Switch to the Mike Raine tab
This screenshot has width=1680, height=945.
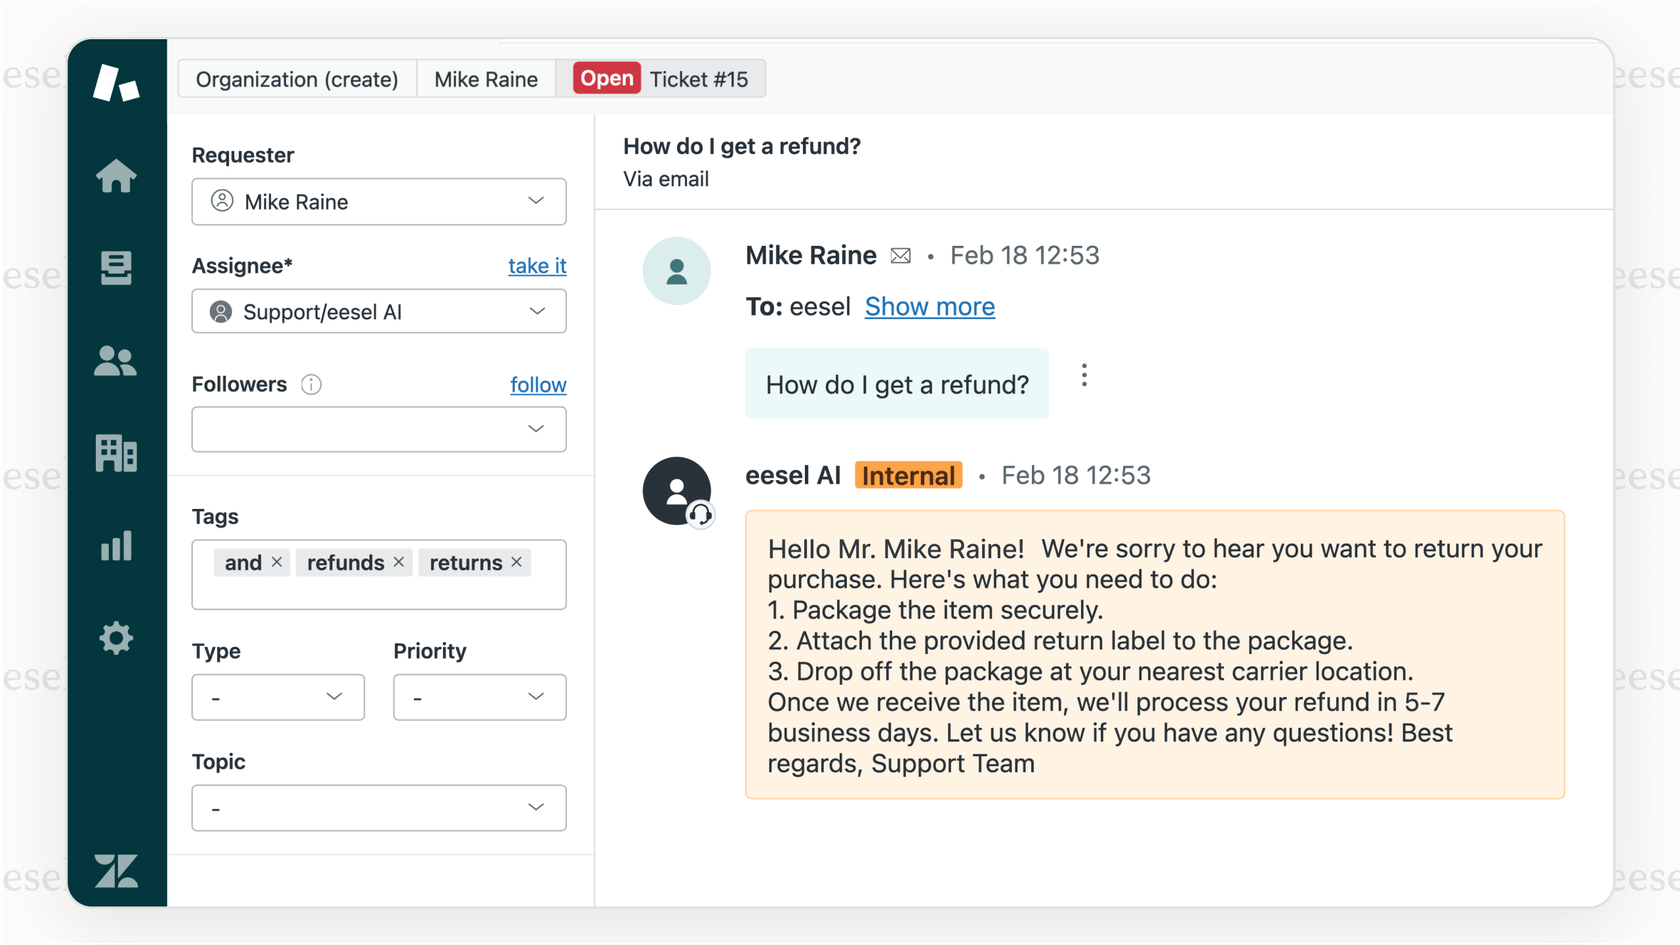point(485,79)
